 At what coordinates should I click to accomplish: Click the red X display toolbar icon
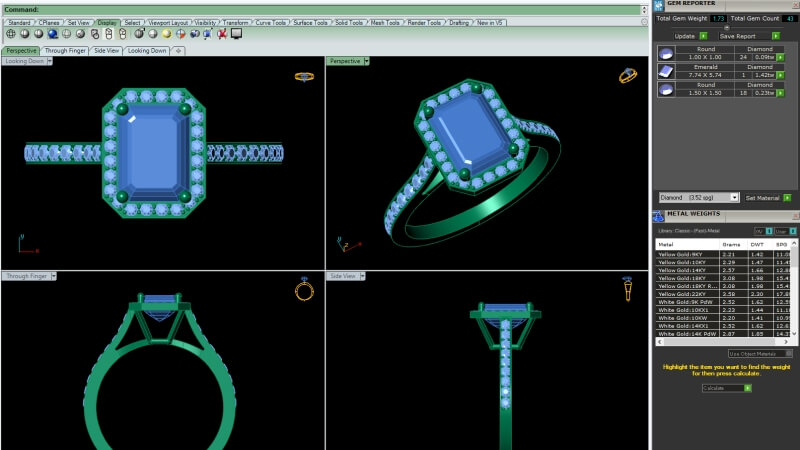(222, 34)
